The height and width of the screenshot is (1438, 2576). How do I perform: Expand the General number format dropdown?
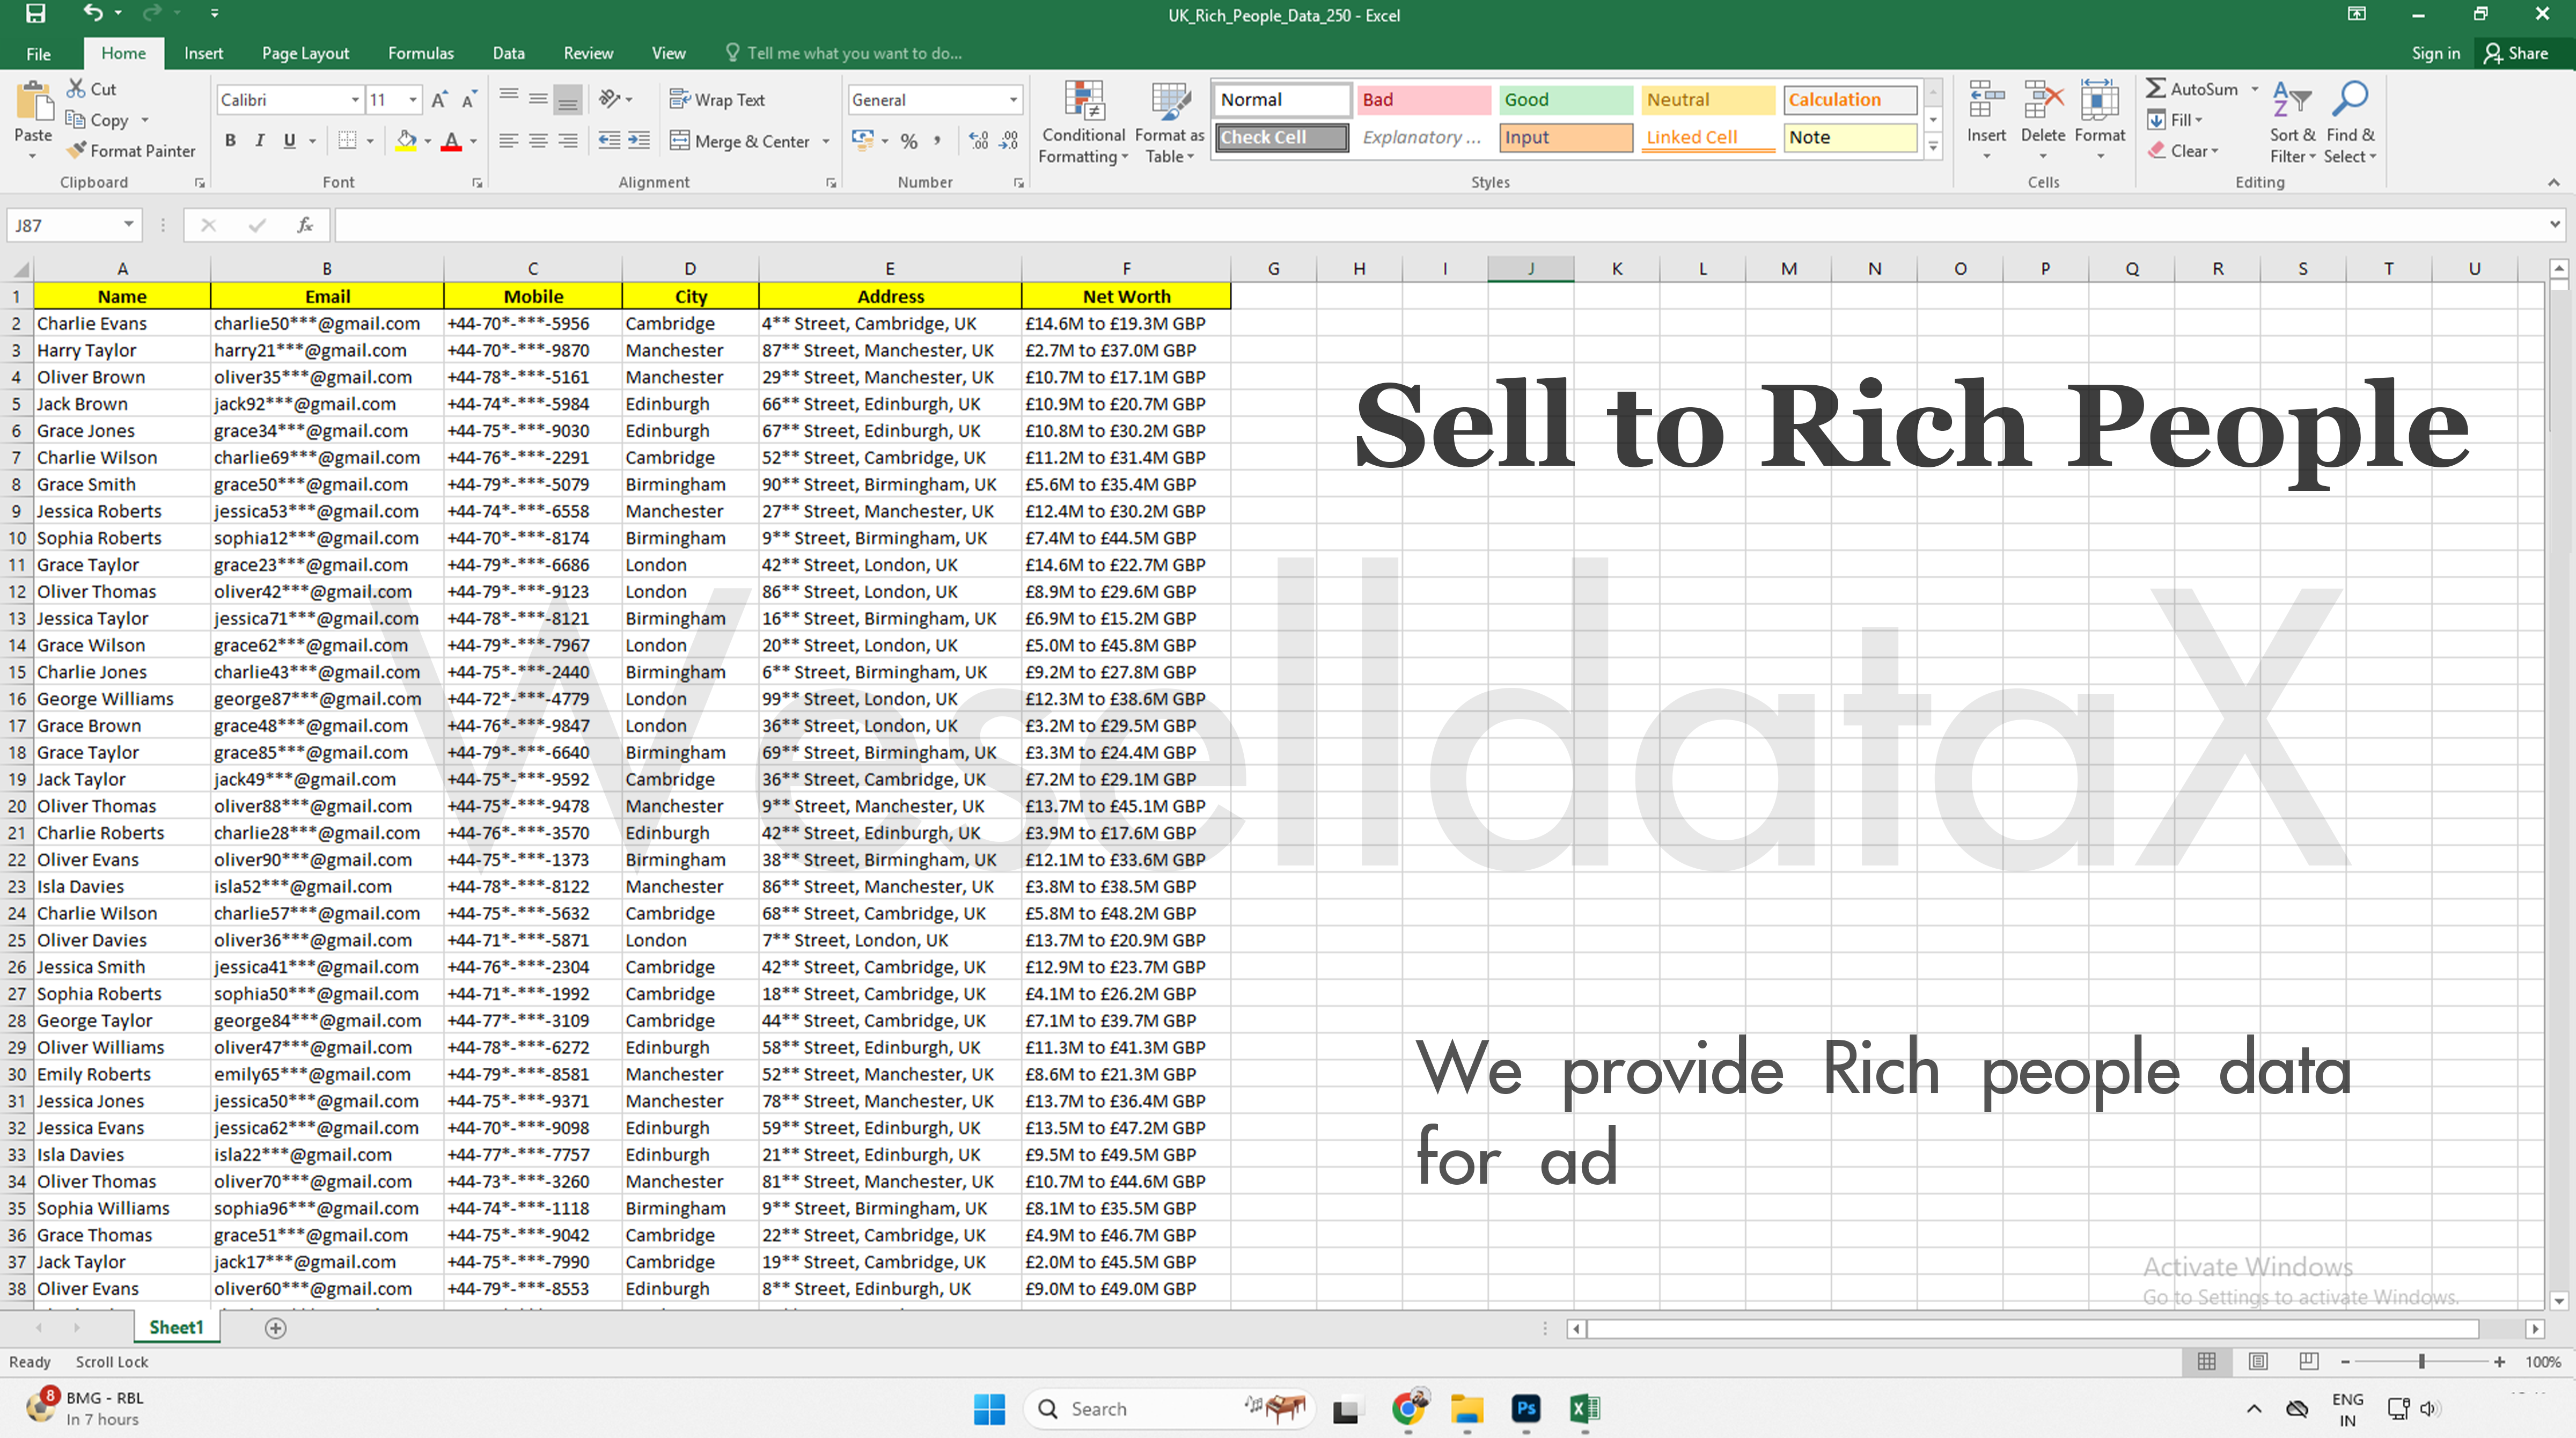pos(1013,99)
